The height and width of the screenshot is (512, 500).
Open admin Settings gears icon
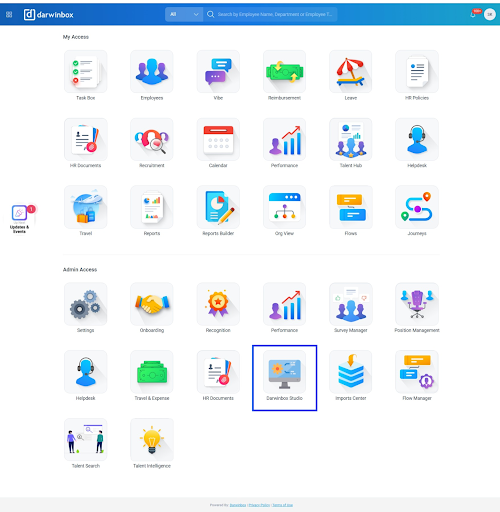pyautogui.click(x=86, y=304)
